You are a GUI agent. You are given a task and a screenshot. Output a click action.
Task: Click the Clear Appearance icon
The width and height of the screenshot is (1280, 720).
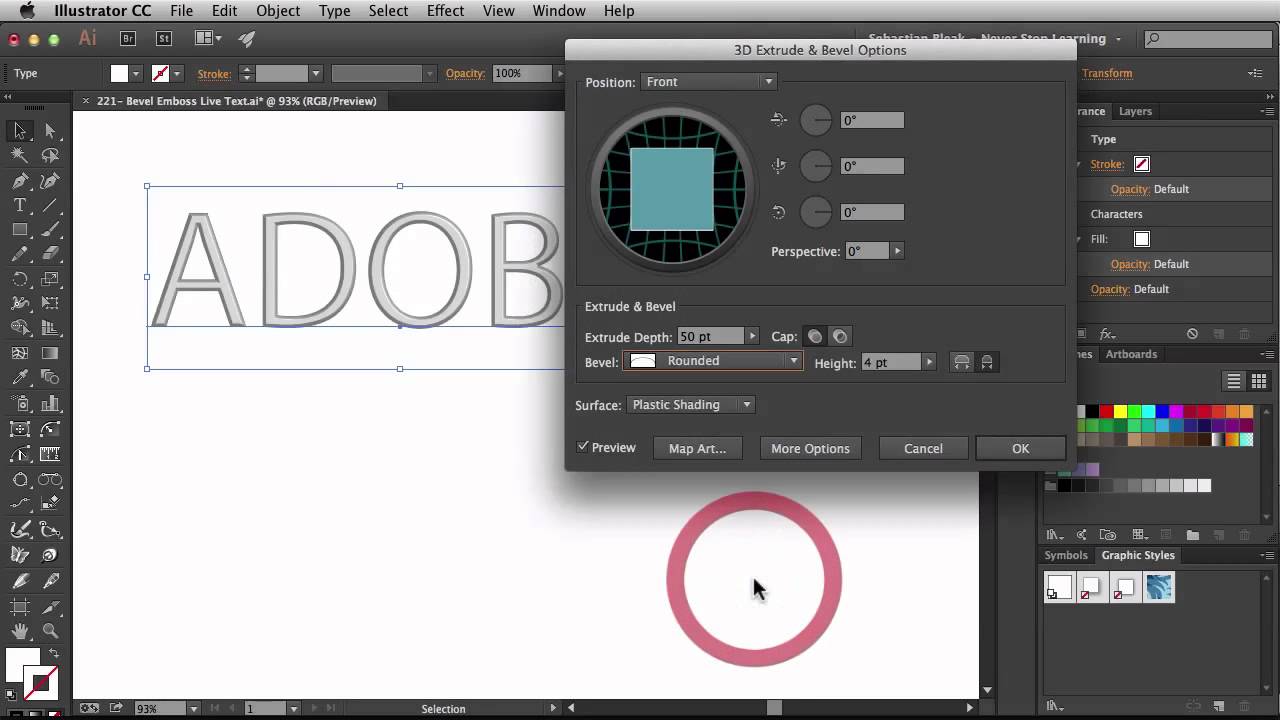click(1192, 334)
